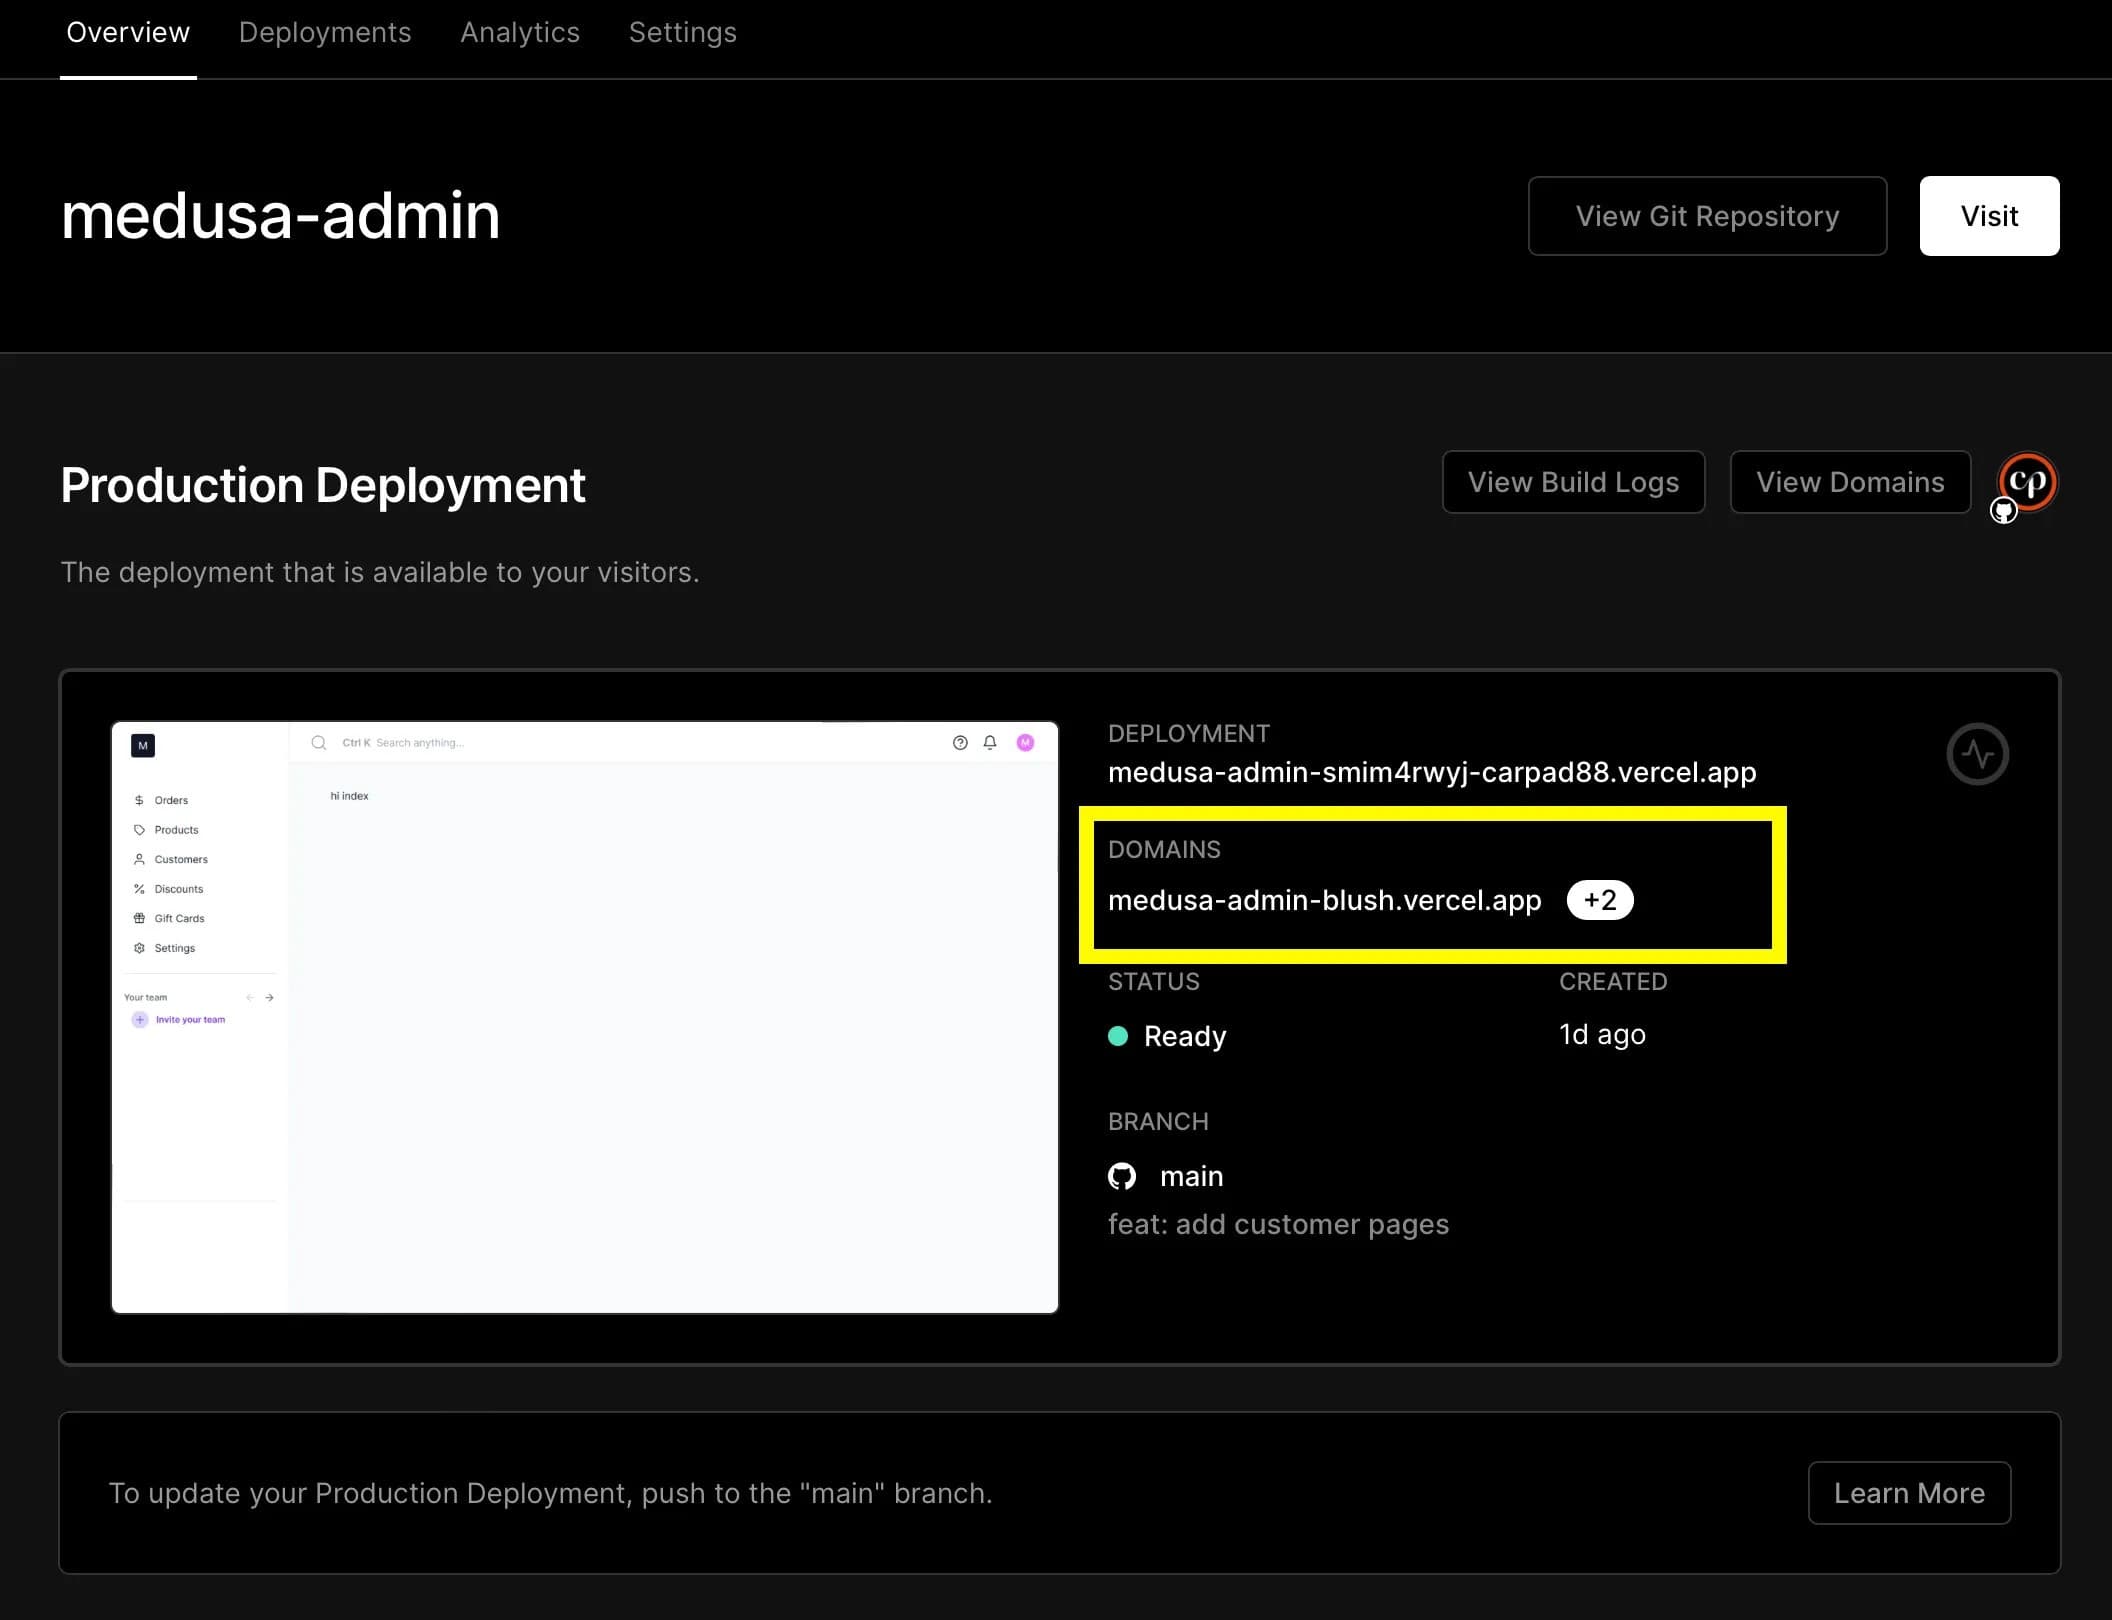The height and width of the screenshot is (1620, 2112).
Task: Open View Build Logs
Action: [1573, 482]
